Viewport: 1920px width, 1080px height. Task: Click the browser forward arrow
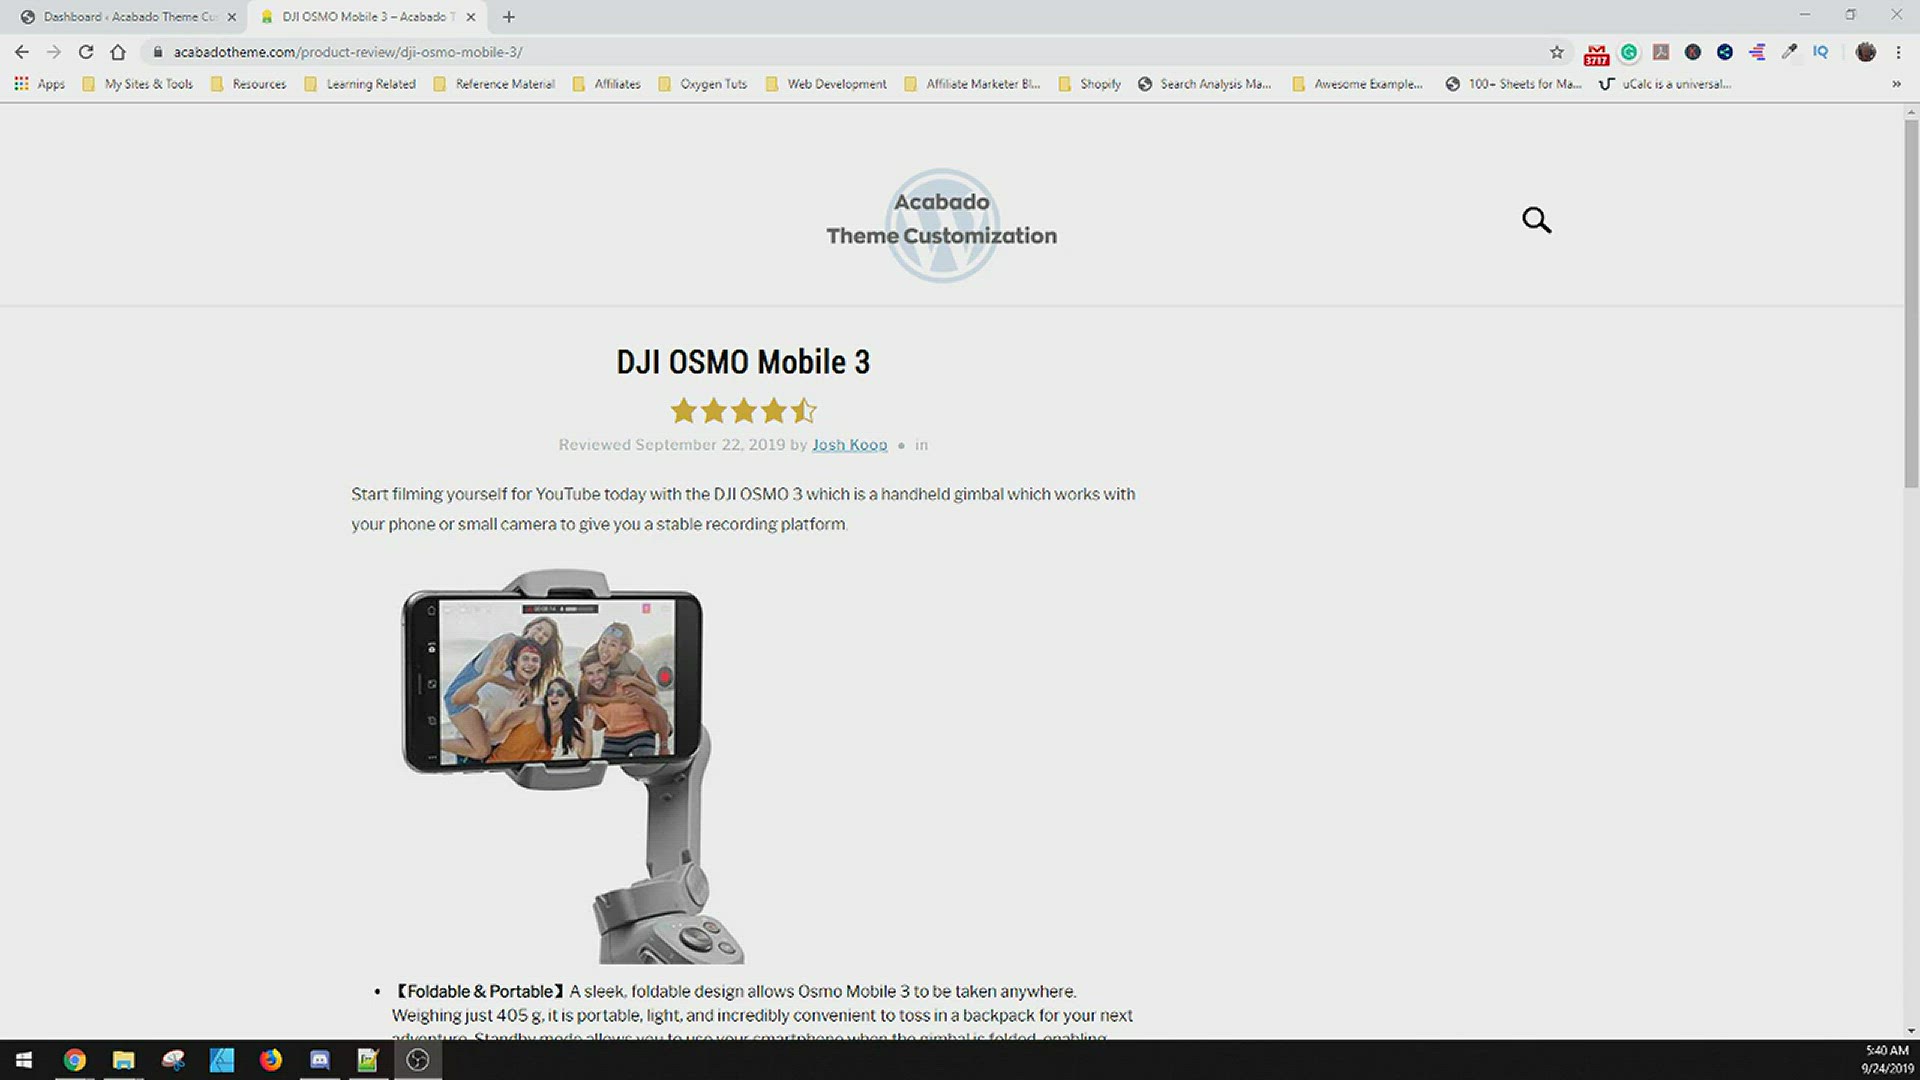pyautogui.click(x=54, y=52)
